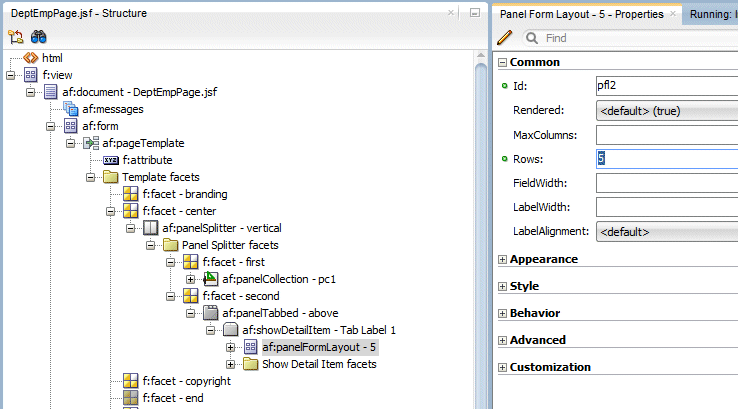Select the 'af:showDetailItem - Tab Label 1' text
This screenshot has width=738, height=409.
[319, 330]
